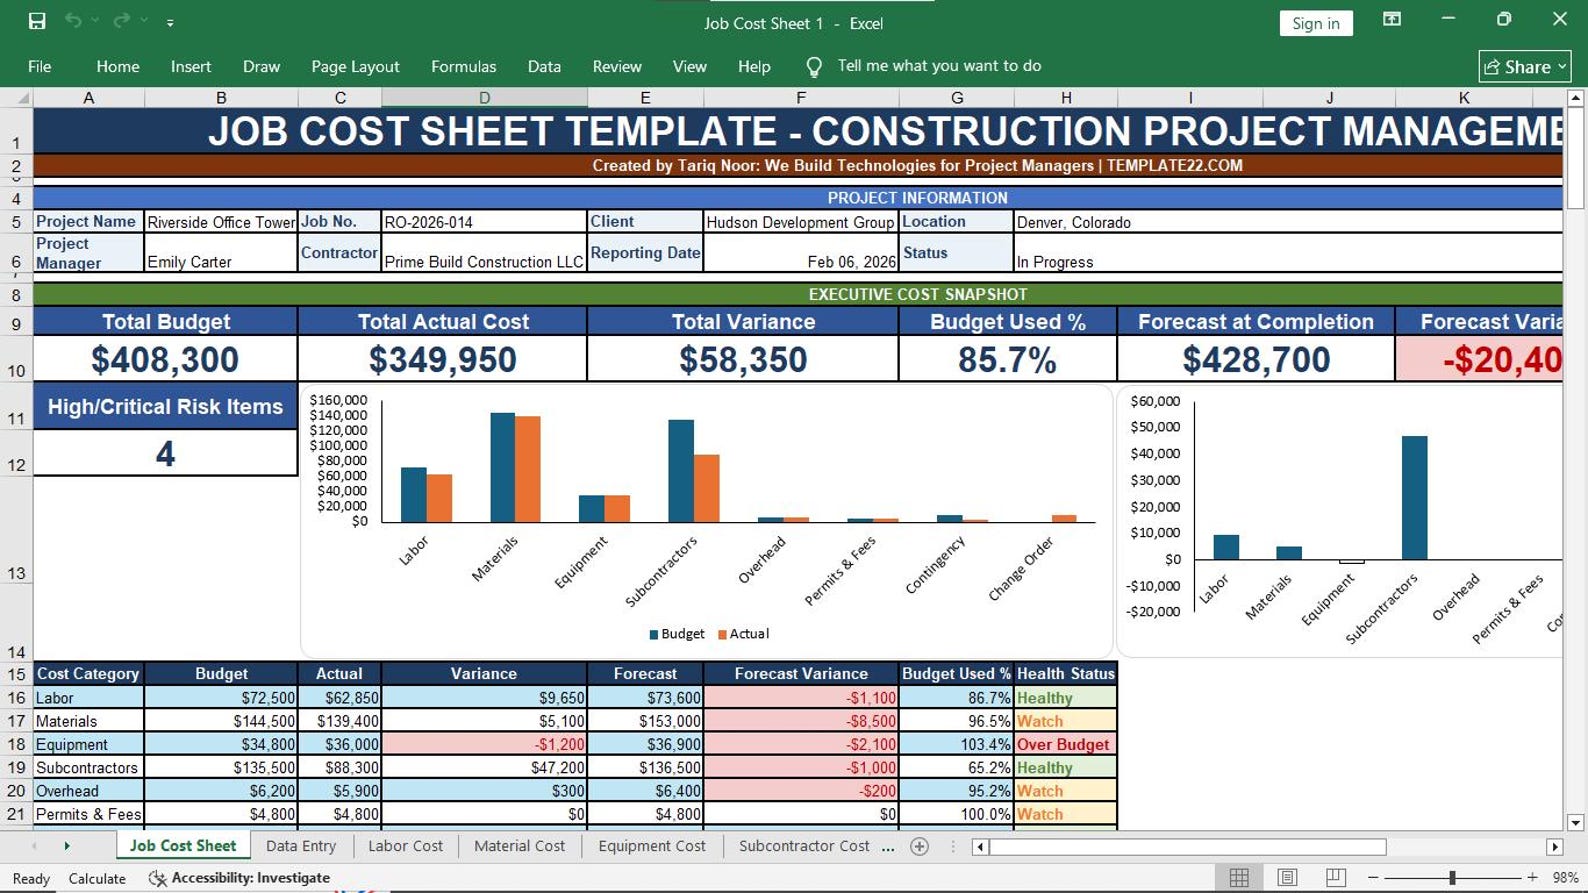Click horizontal scrollbar left arrow

pyautogui.click(x=980, y=847)
